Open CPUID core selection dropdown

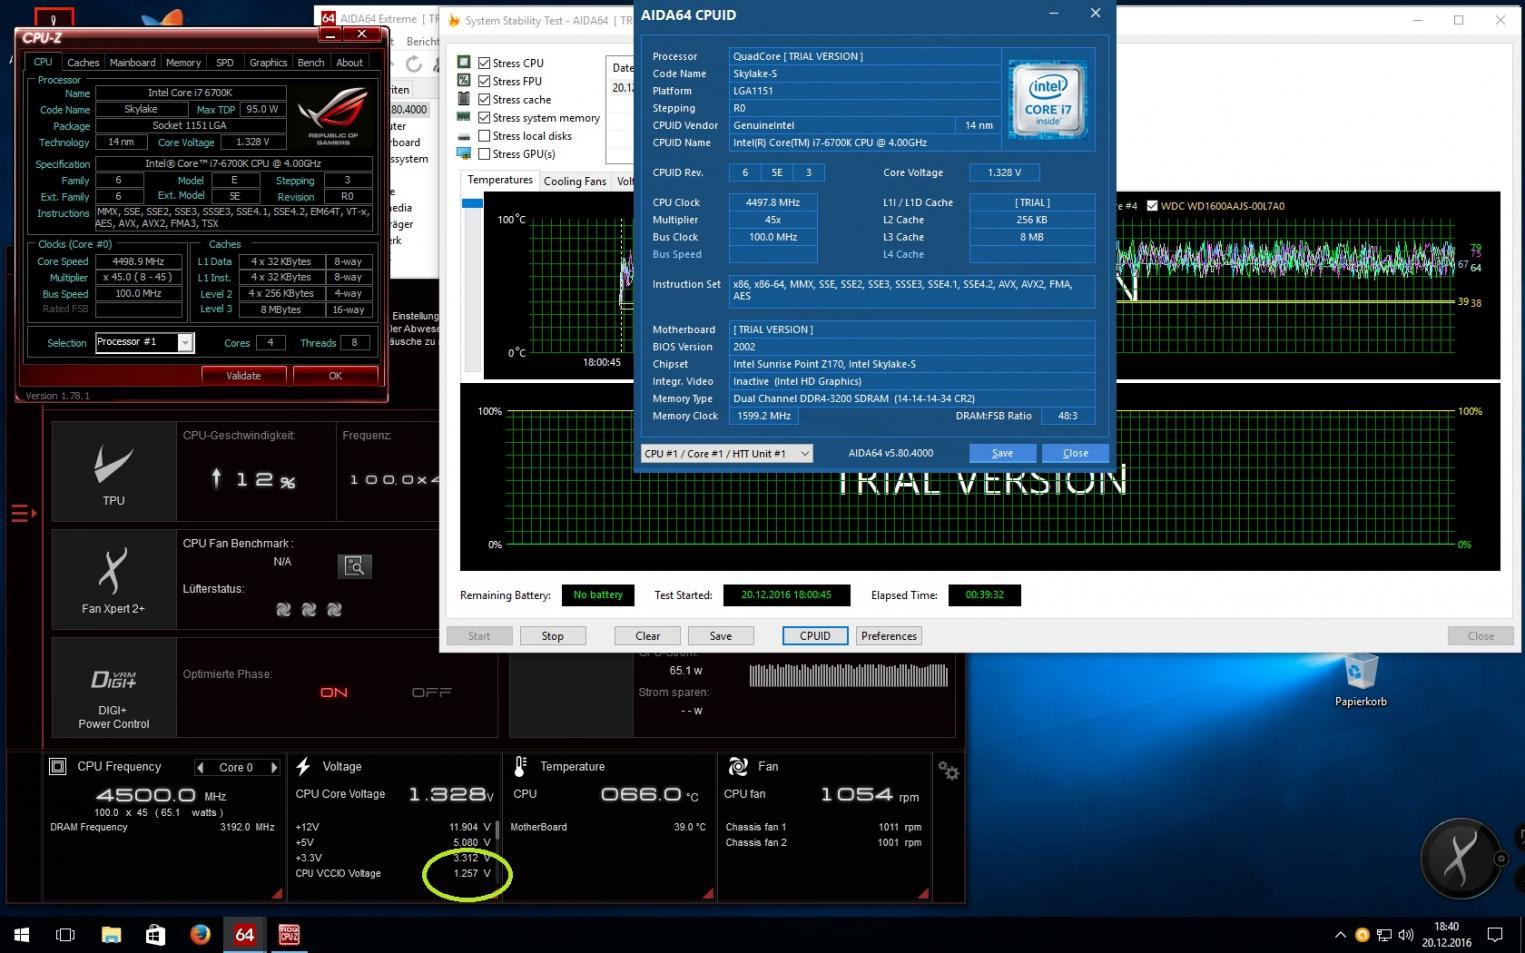click(726, 453)
